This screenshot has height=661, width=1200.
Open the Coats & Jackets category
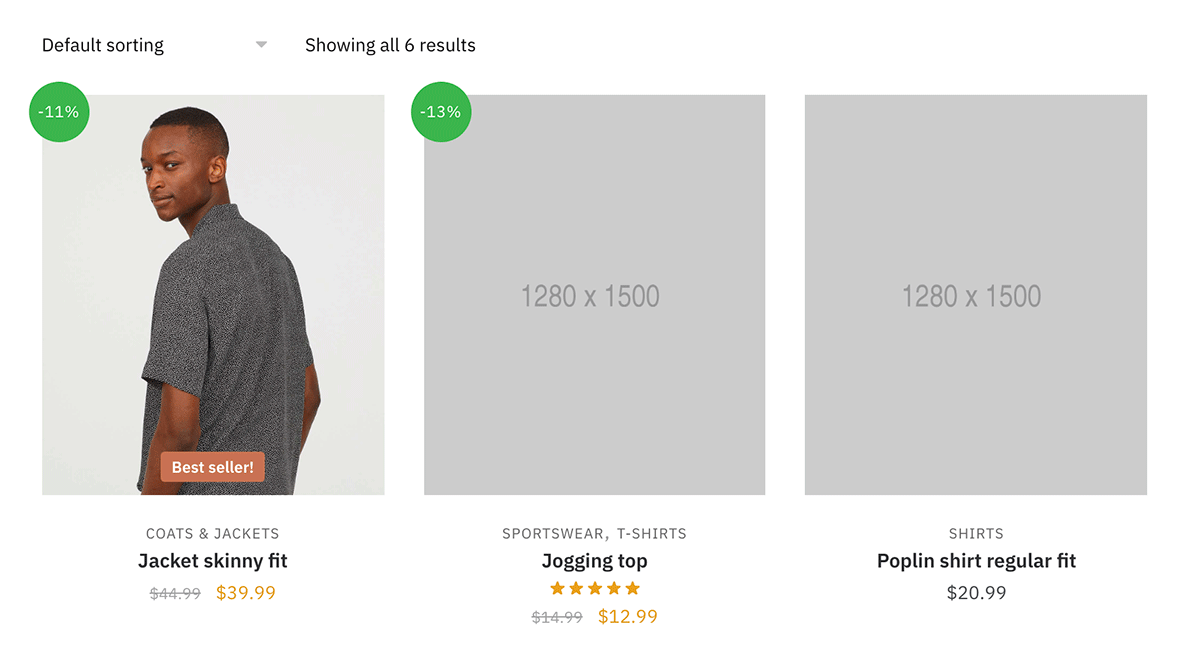[x=213, y=534]
